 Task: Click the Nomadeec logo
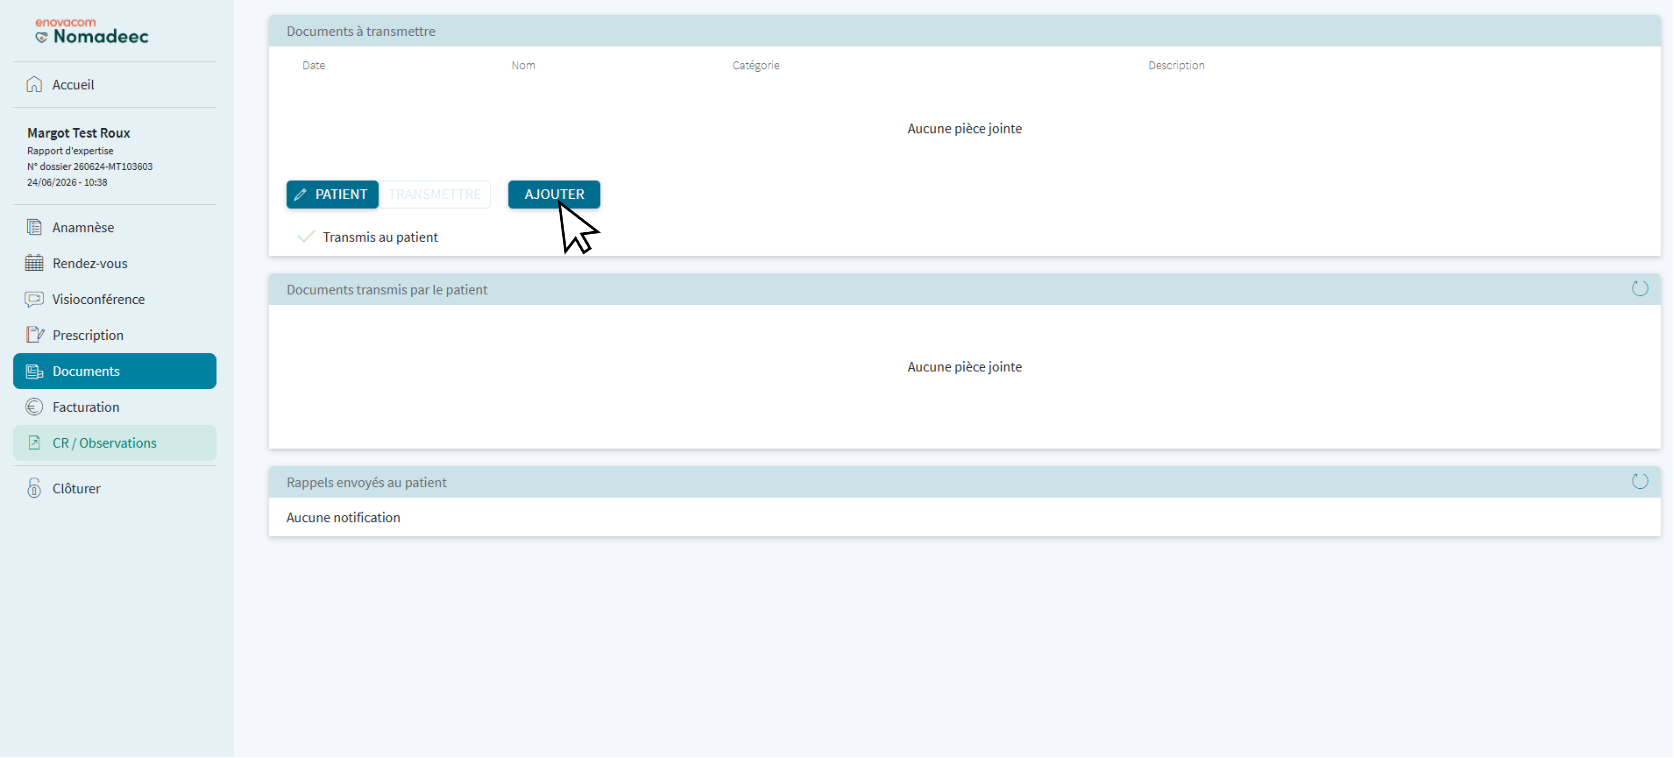tap(92, 32)
